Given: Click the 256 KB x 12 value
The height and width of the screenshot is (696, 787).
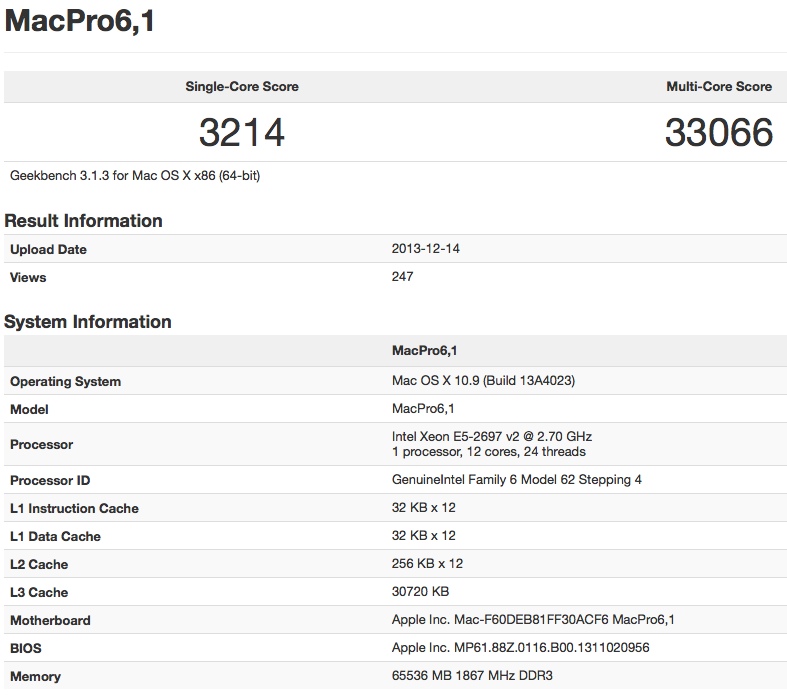Looking at the screenshot, I should (x=427, y=564).
